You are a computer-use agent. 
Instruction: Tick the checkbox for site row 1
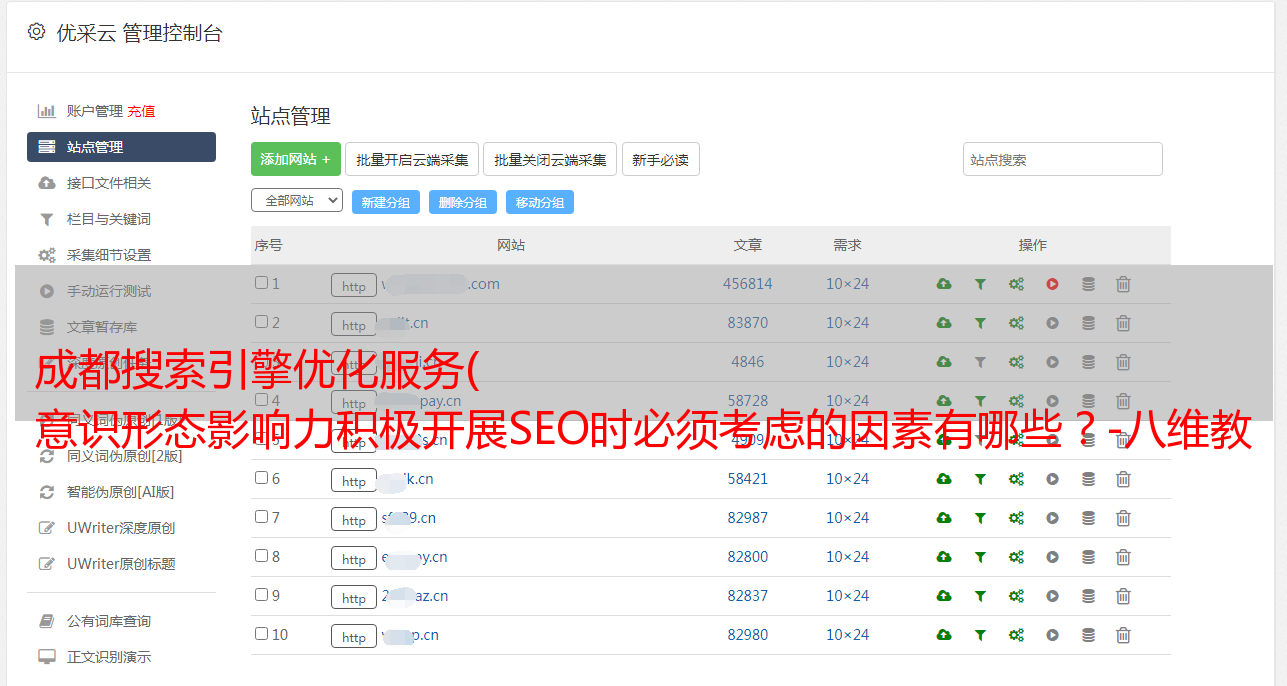[x=261, y=283]
